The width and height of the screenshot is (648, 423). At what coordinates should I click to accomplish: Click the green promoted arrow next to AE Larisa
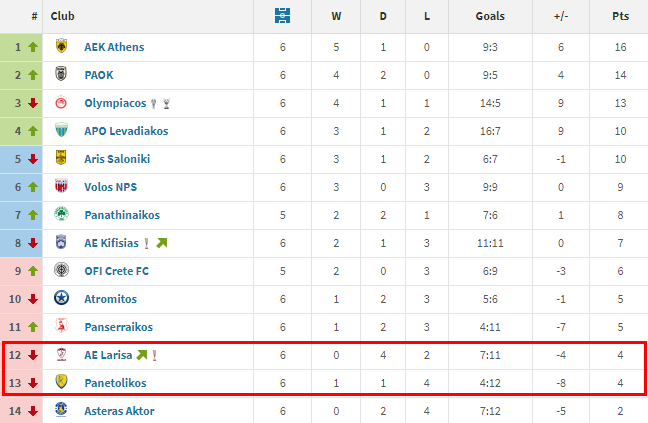(141, 355)
